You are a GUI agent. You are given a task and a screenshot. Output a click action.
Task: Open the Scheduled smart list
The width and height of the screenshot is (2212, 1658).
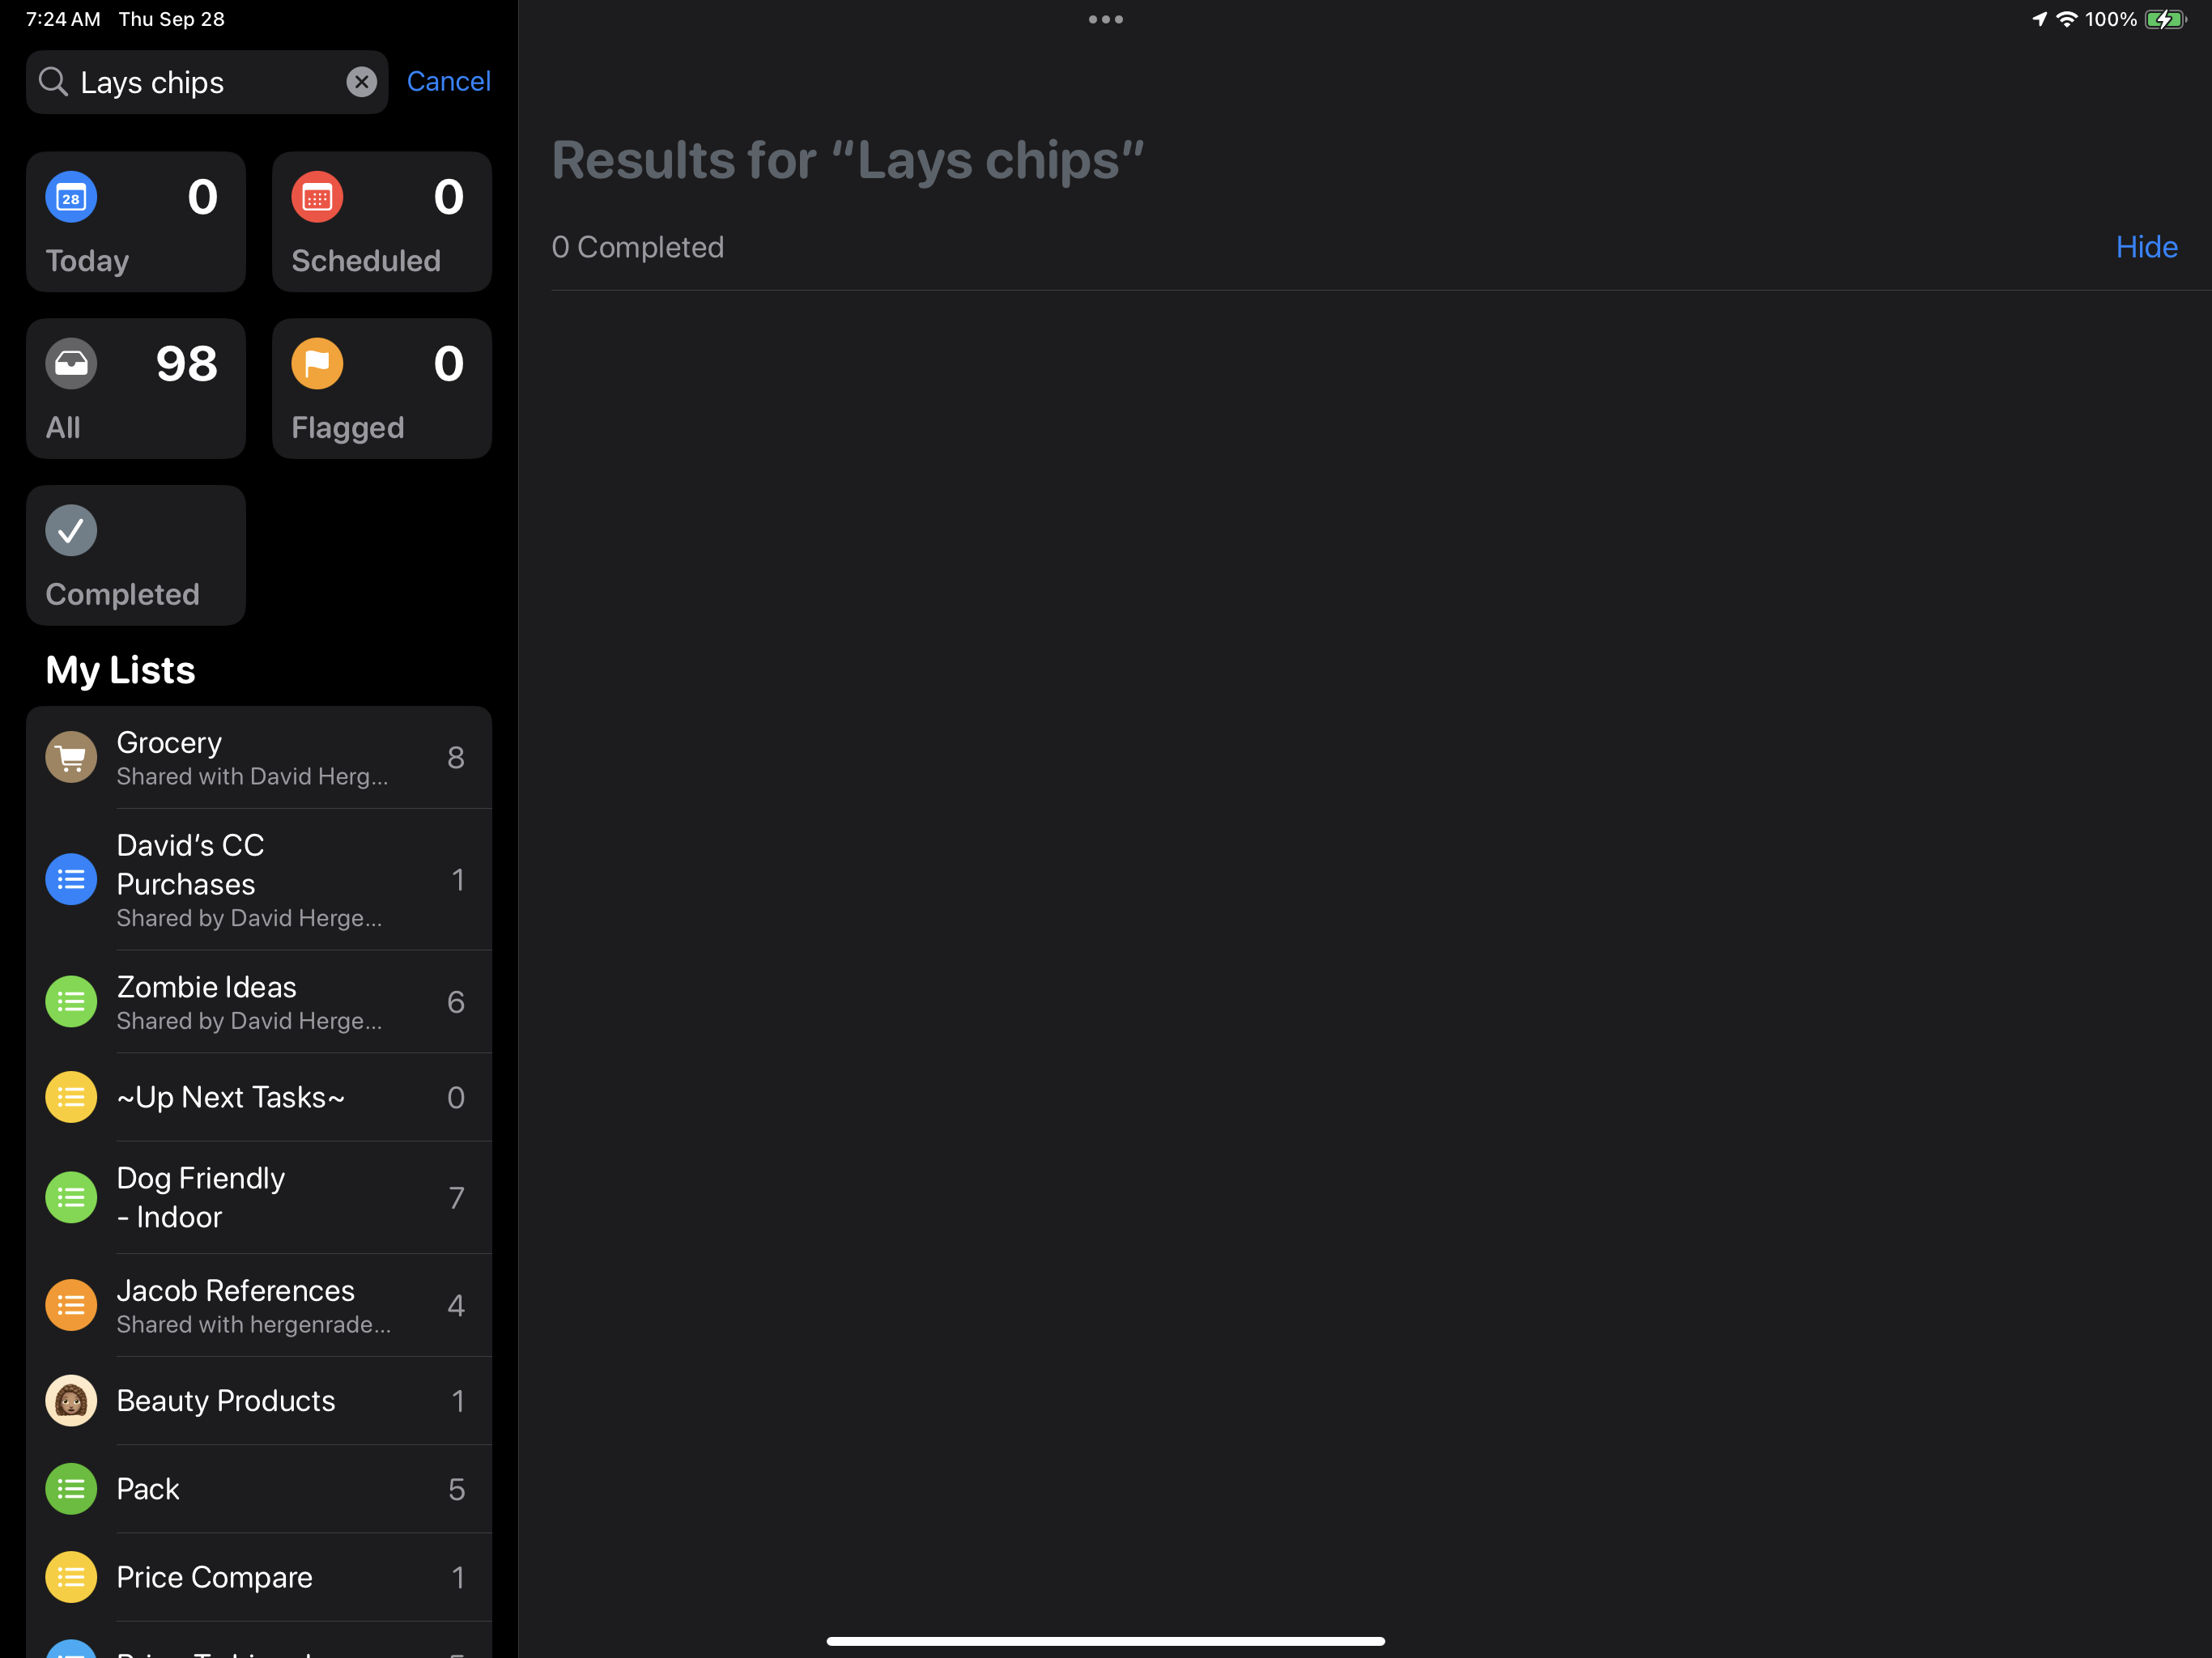click(382, 222)
